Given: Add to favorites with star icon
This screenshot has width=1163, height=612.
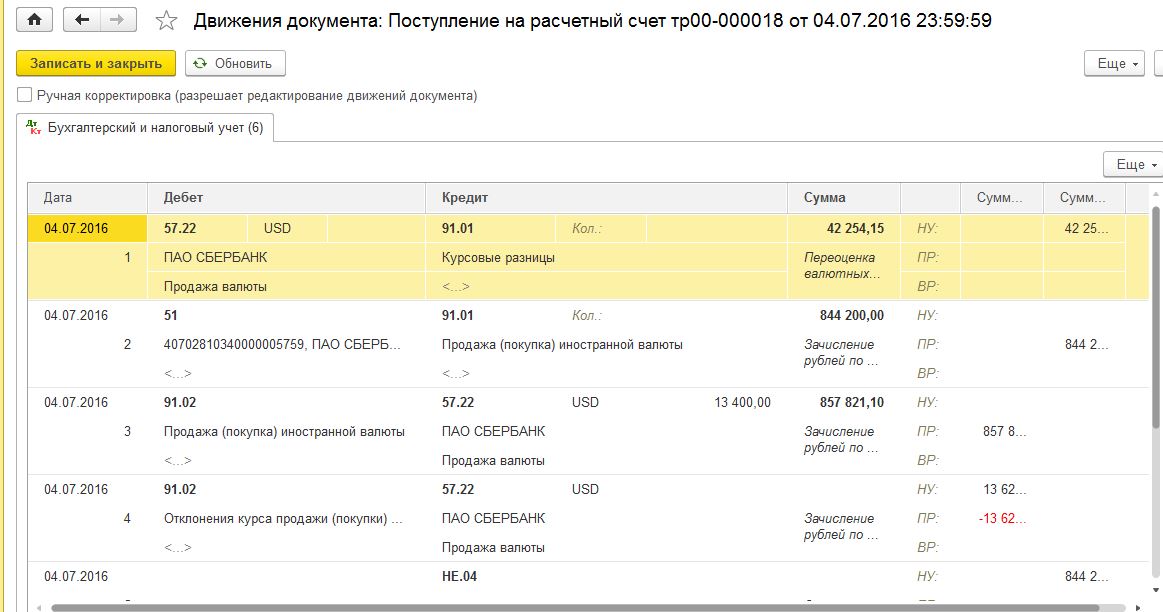Looking at the screenshot, I should [167, 21].
